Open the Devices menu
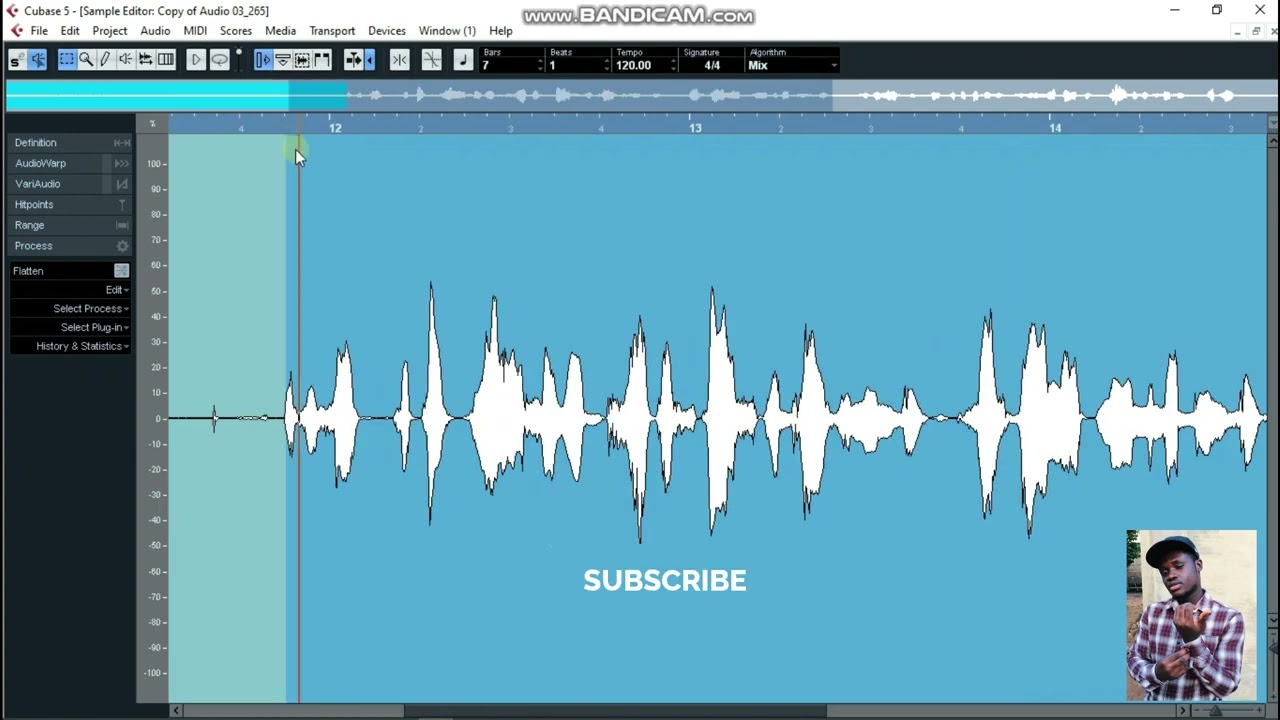The height and width of the screenshot is (720, 1280). pos(387,31)
